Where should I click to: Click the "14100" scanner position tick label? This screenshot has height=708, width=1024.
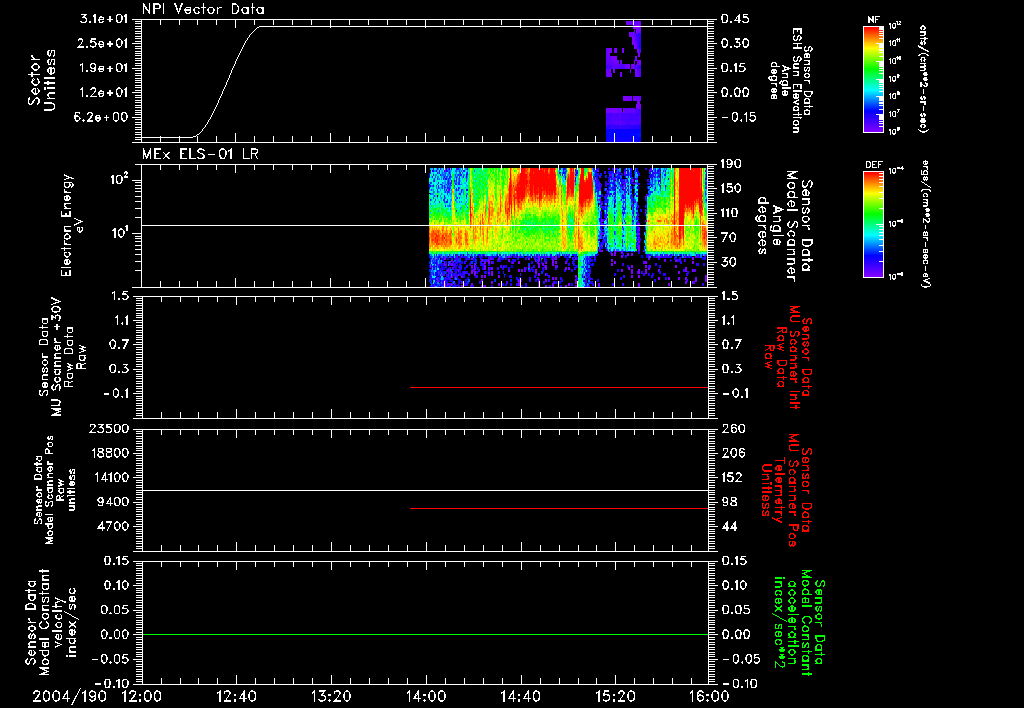pyautogui.click(x=108, y=477)
